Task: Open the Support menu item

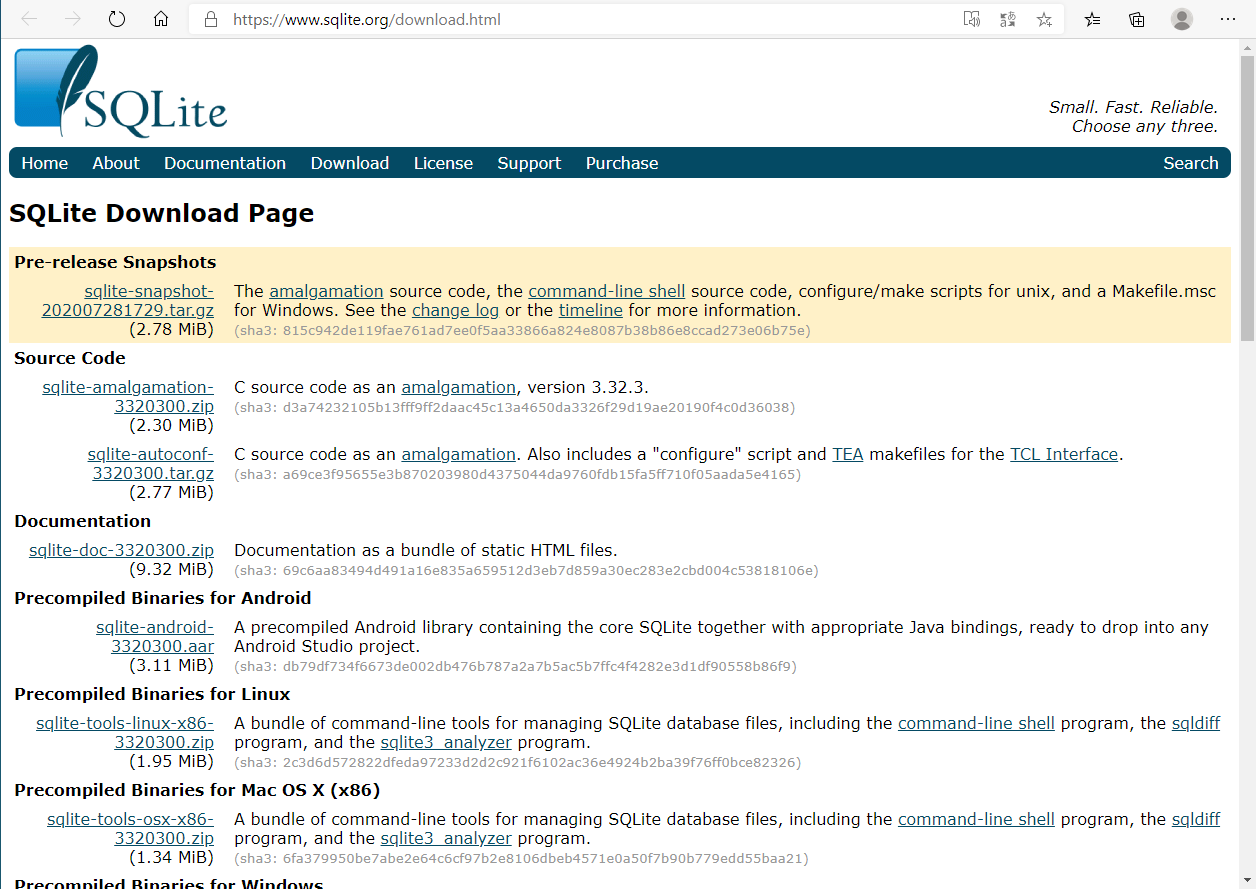Action: 529,163
